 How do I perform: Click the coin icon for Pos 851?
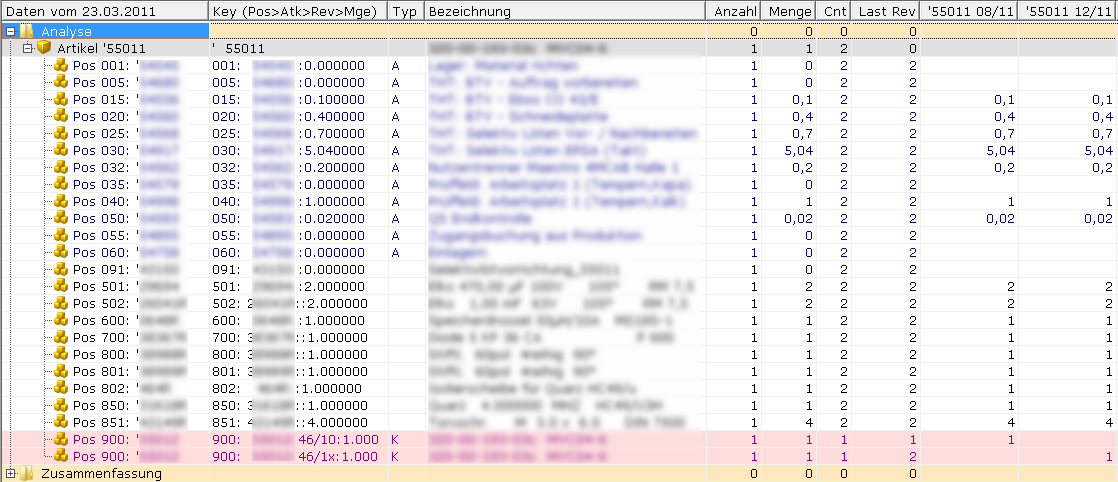61,422
